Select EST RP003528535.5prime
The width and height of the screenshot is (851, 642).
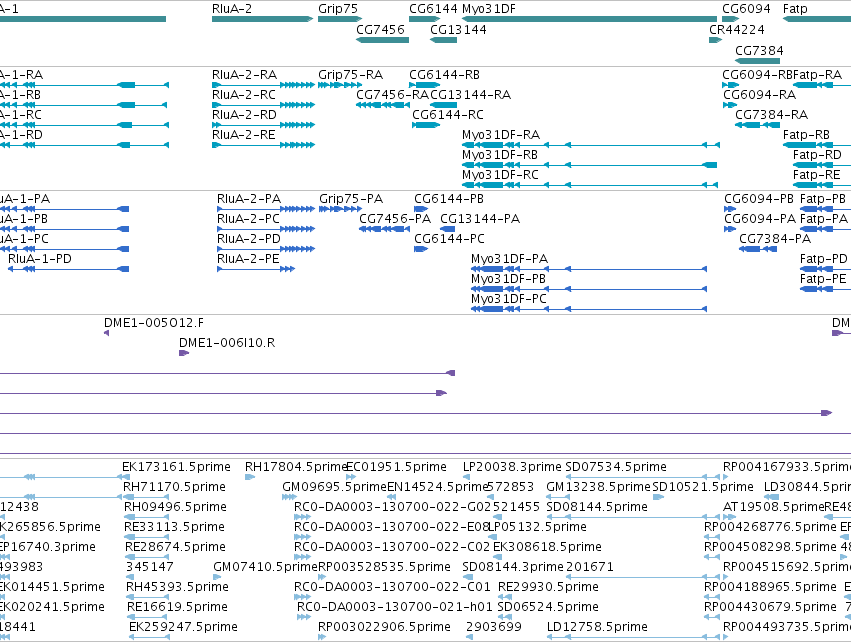[384, 567]
